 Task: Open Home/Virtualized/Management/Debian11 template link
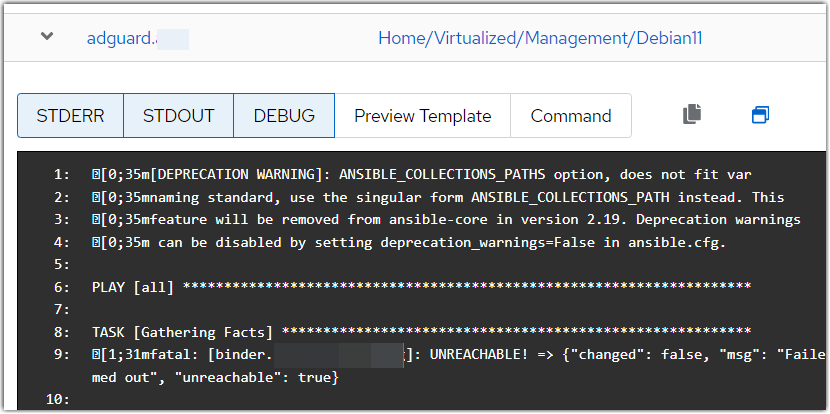(540, 39)
